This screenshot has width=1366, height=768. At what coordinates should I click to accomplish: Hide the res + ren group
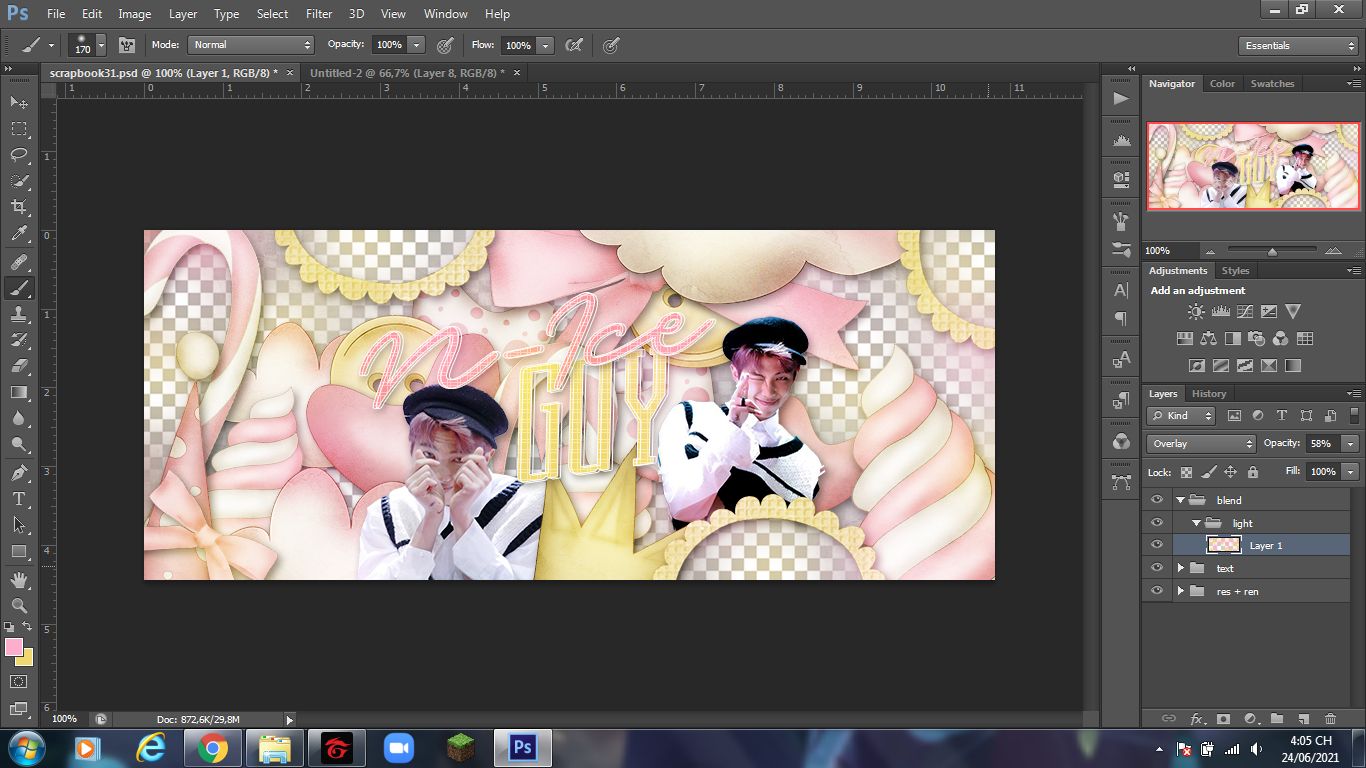[1157, 591]
